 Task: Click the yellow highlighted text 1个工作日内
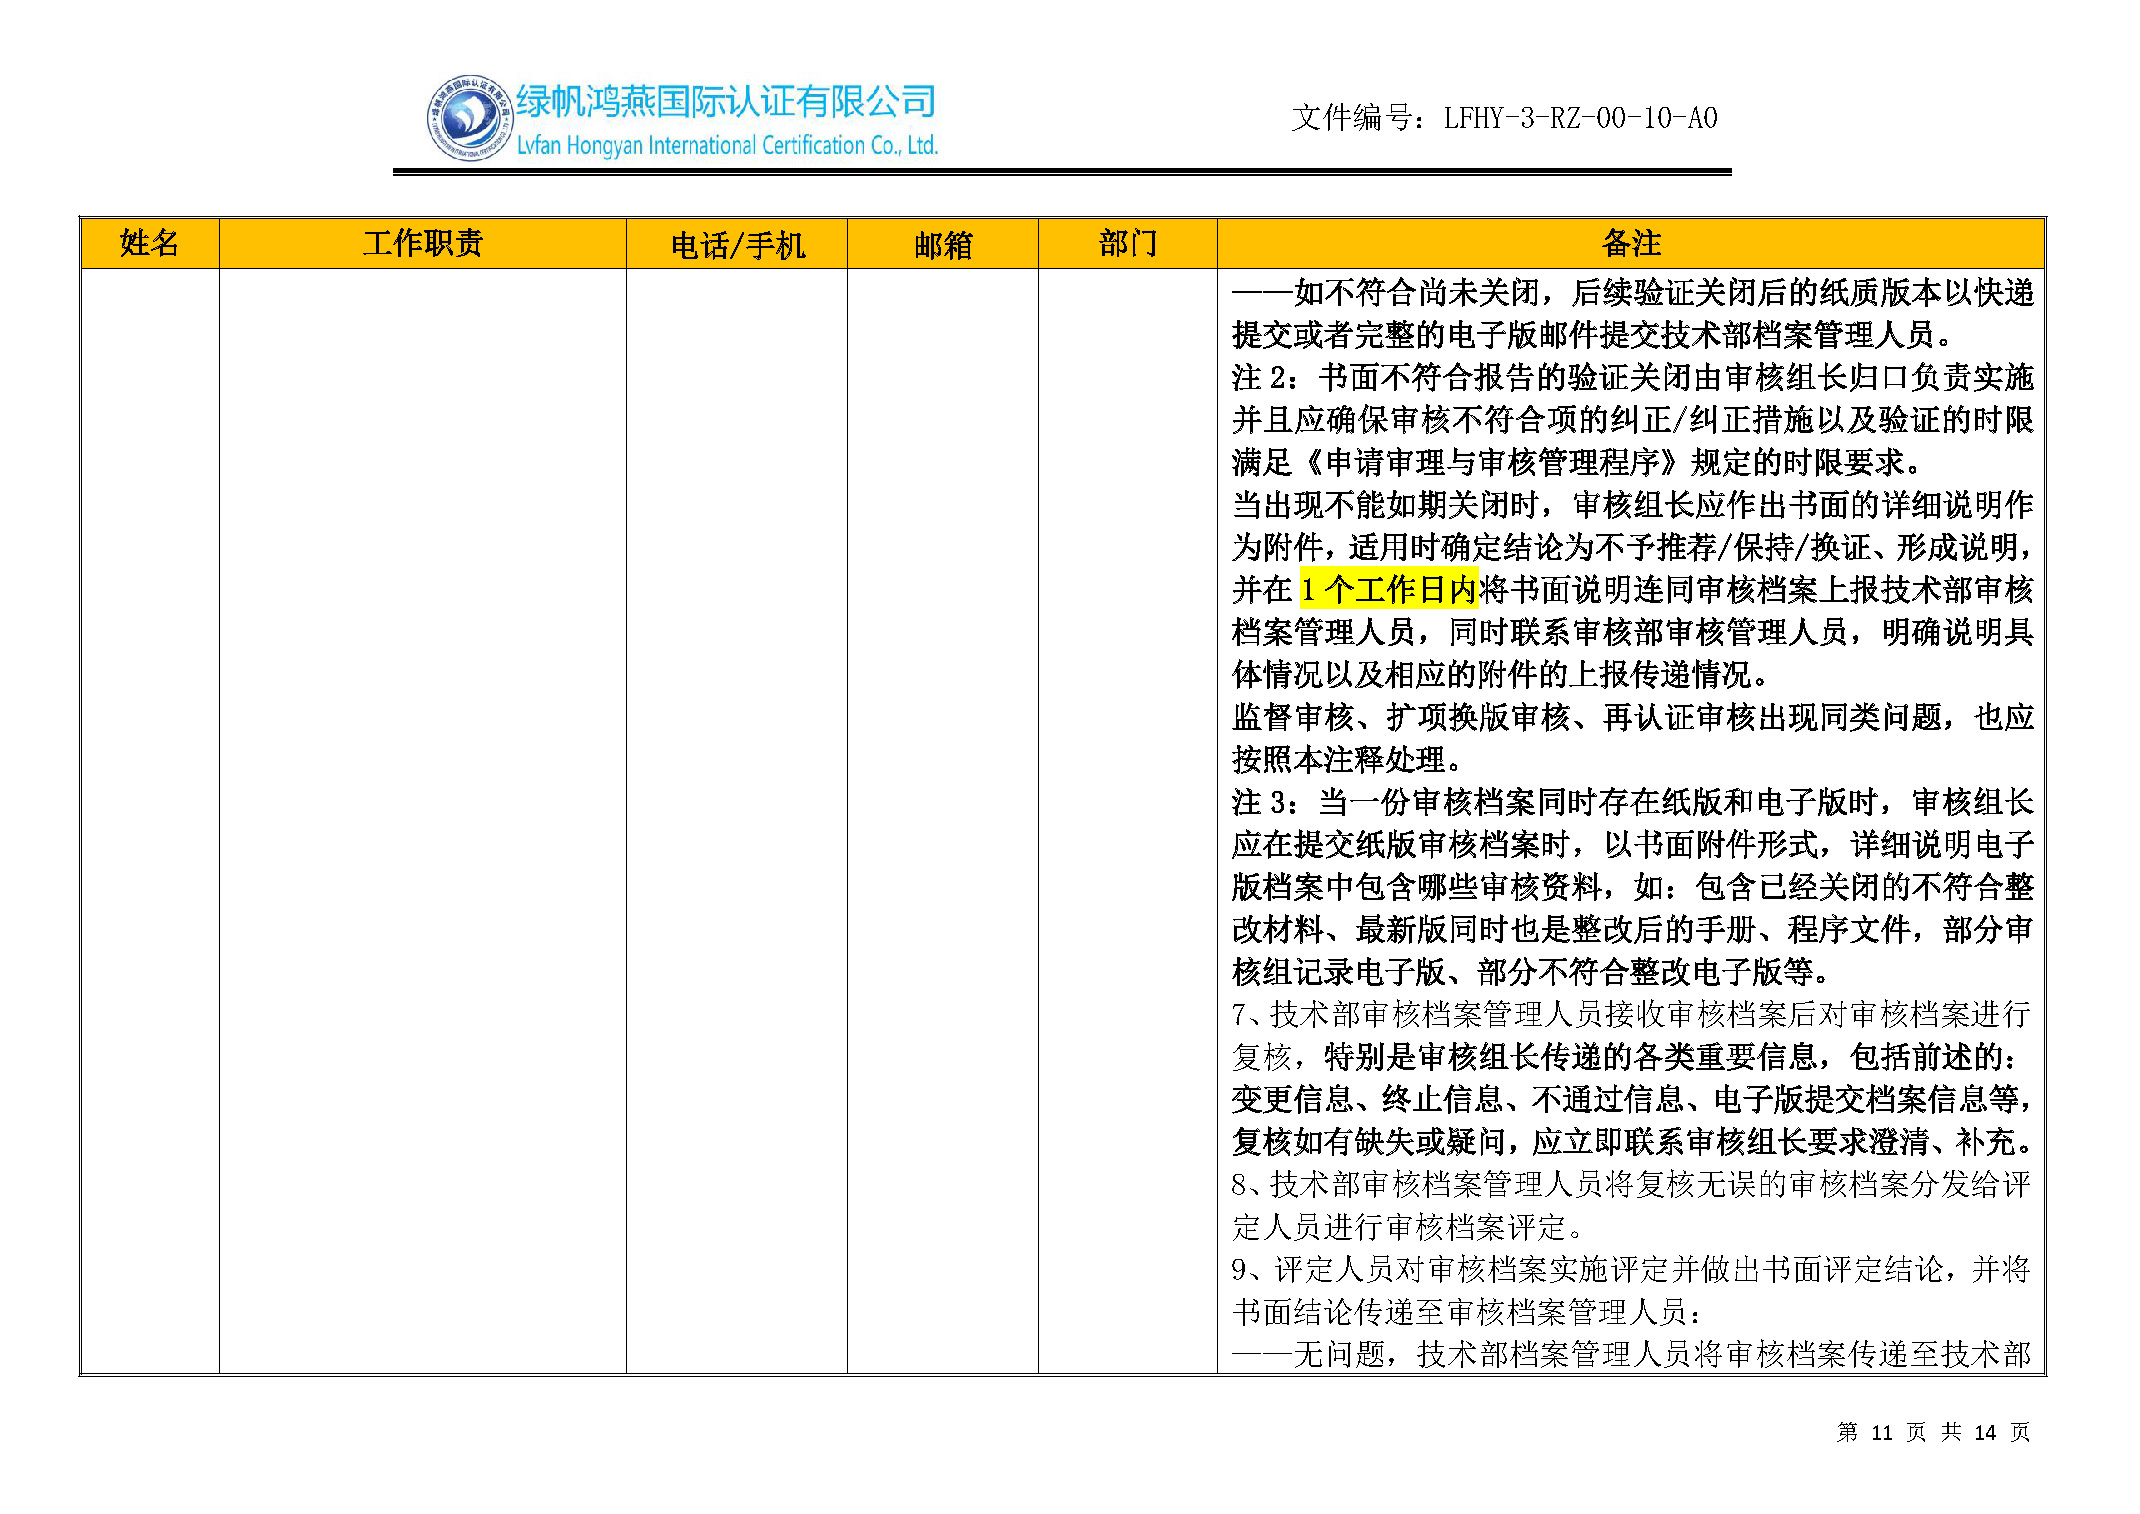(1388, 590)
